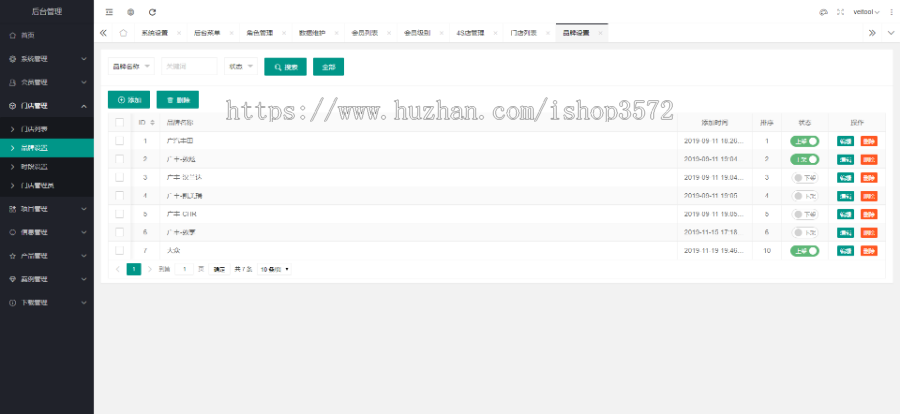This screenshot has height=414, width=900.
Task: Switch to the 会员列表 tab
Action: coord(364,33)
